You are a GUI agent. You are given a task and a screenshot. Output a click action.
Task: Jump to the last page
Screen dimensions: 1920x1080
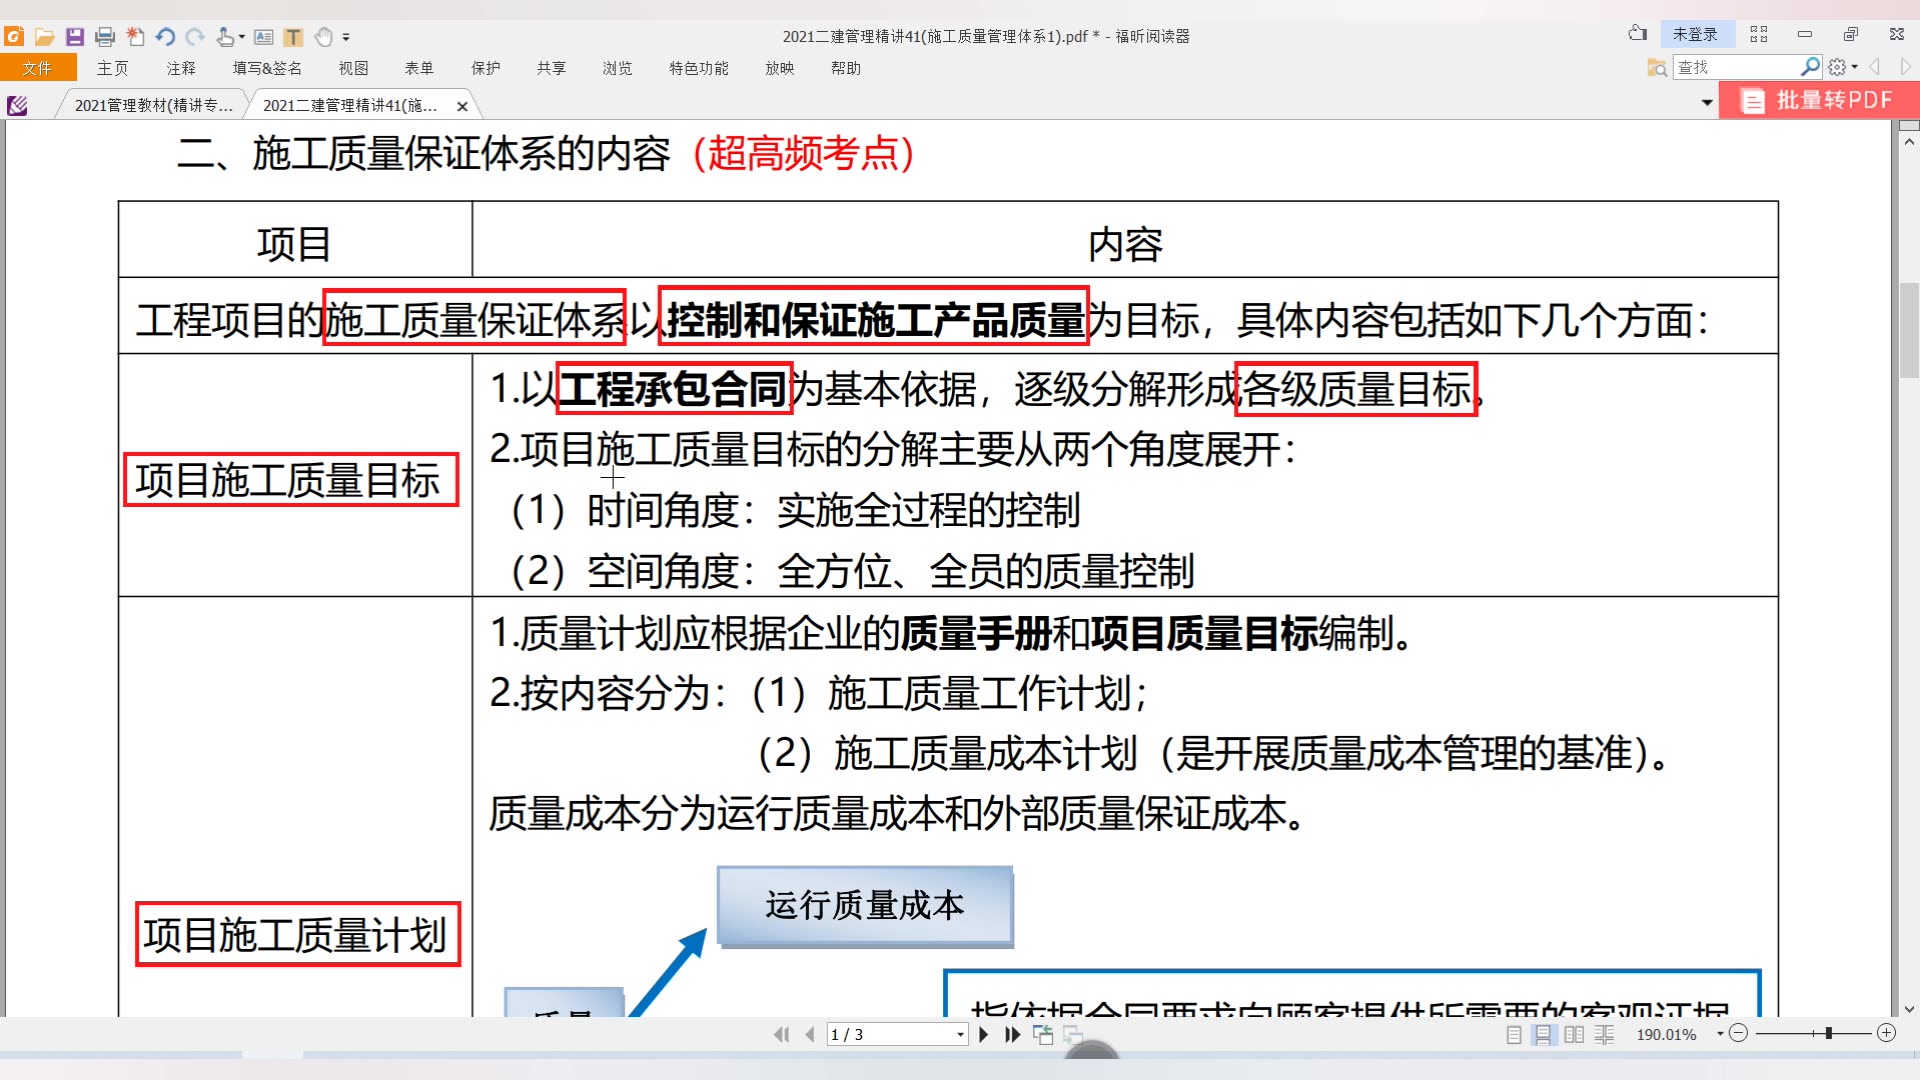pyautogui.click(x=1012, y=1034)
